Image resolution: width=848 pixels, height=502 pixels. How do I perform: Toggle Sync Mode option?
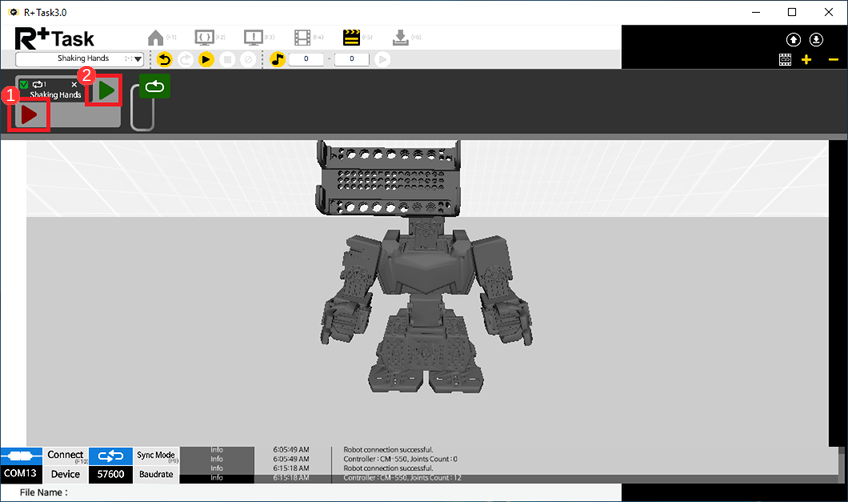click(156, 455)
